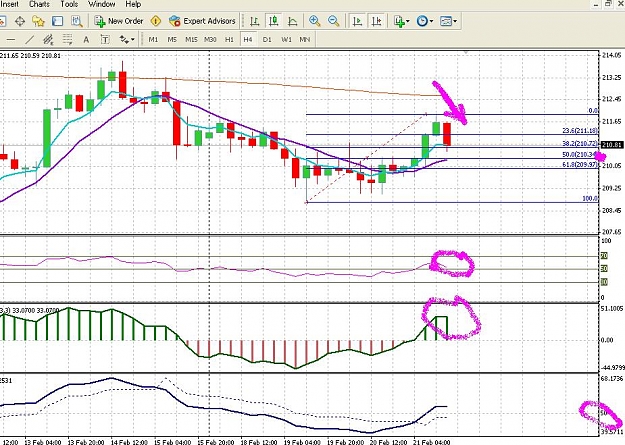Launch MetaEditor via yellow diamond icon
625x445 pixels.
pyautogui.click(x=156, y=21)
